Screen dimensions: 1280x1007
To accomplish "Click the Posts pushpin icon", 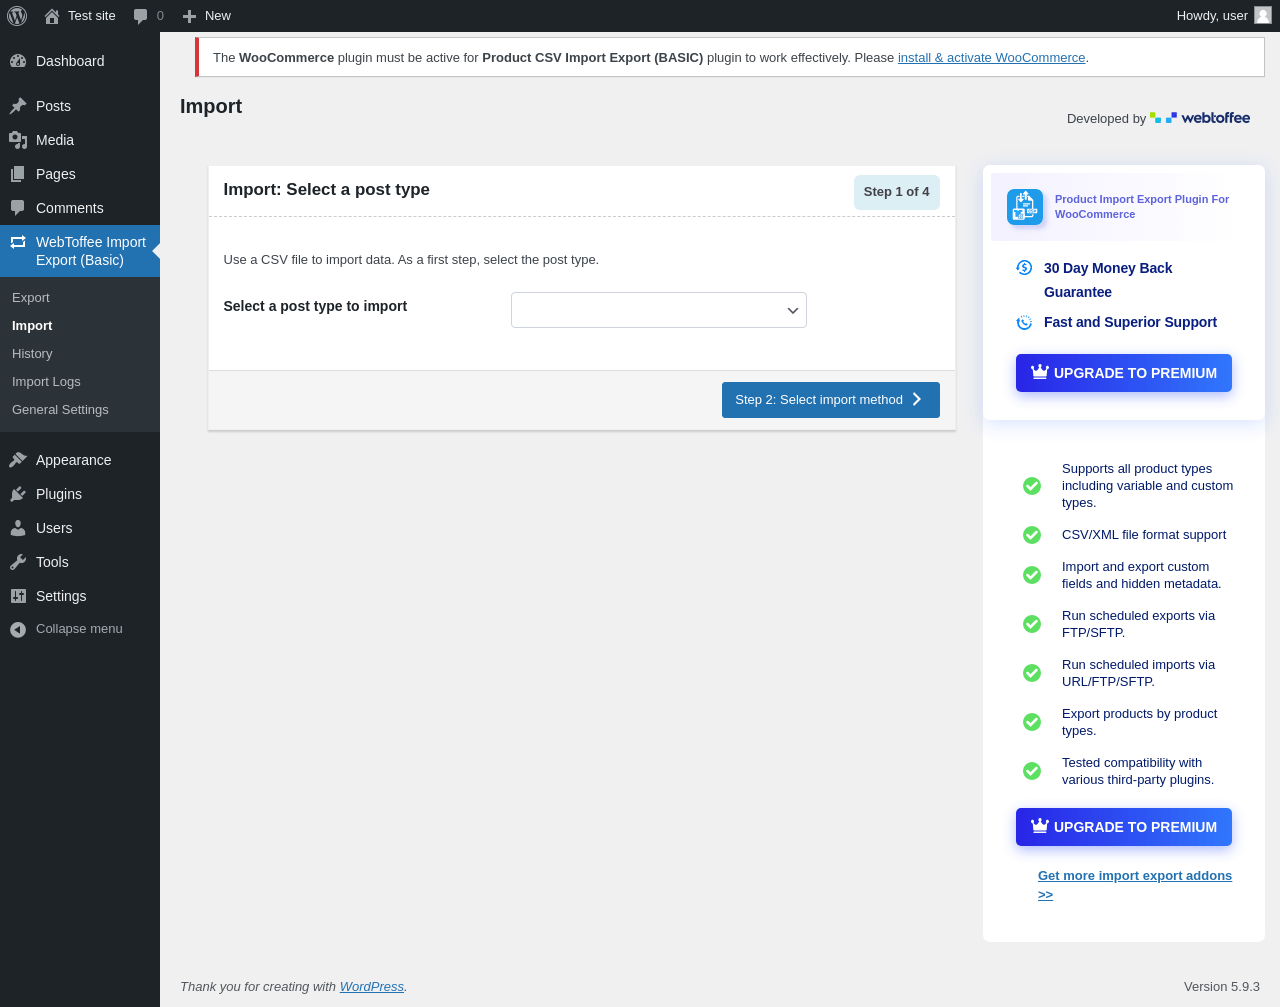I will coord(18,106).
